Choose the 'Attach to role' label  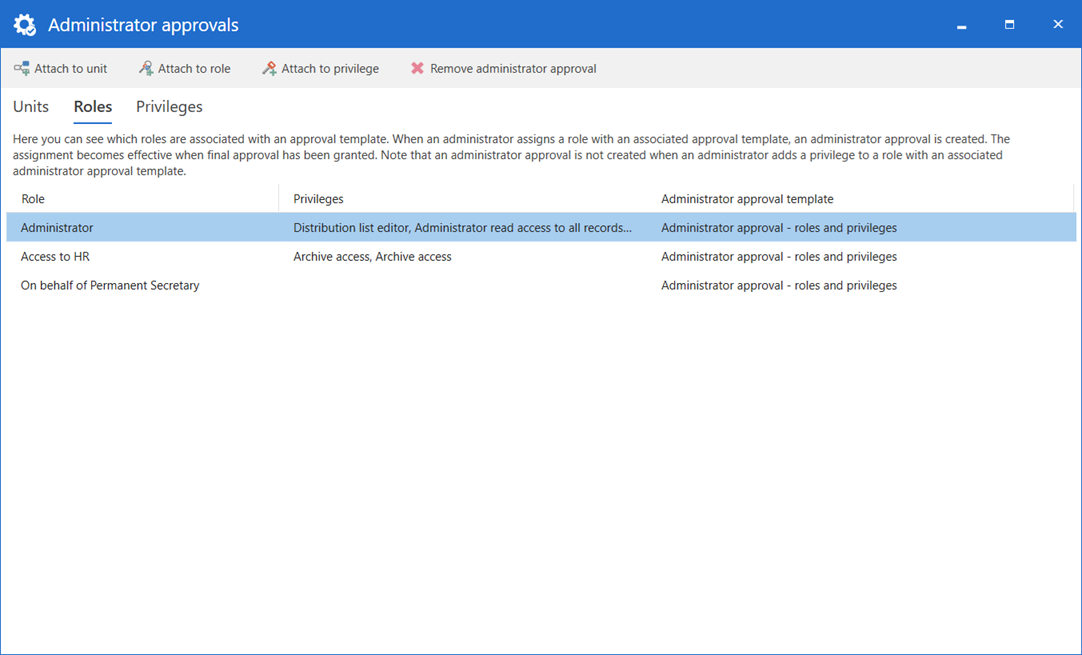[194, 68]
